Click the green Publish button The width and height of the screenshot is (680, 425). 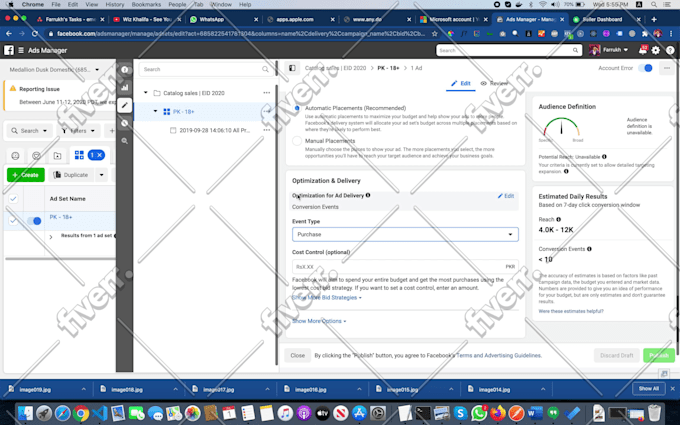coord(659,355)
